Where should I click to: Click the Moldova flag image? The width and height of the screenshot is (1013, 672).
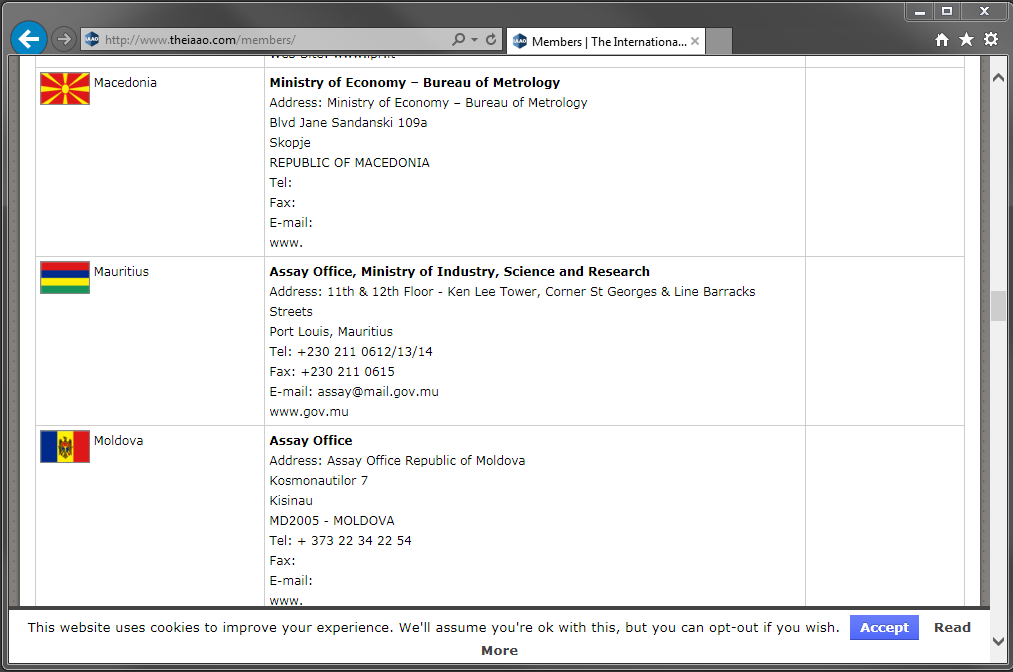coord(65,446)
